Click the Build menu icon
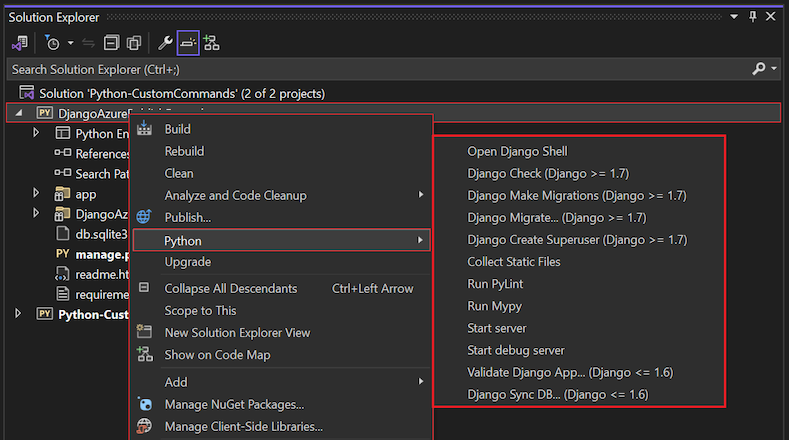 click(x=144, y=128)
